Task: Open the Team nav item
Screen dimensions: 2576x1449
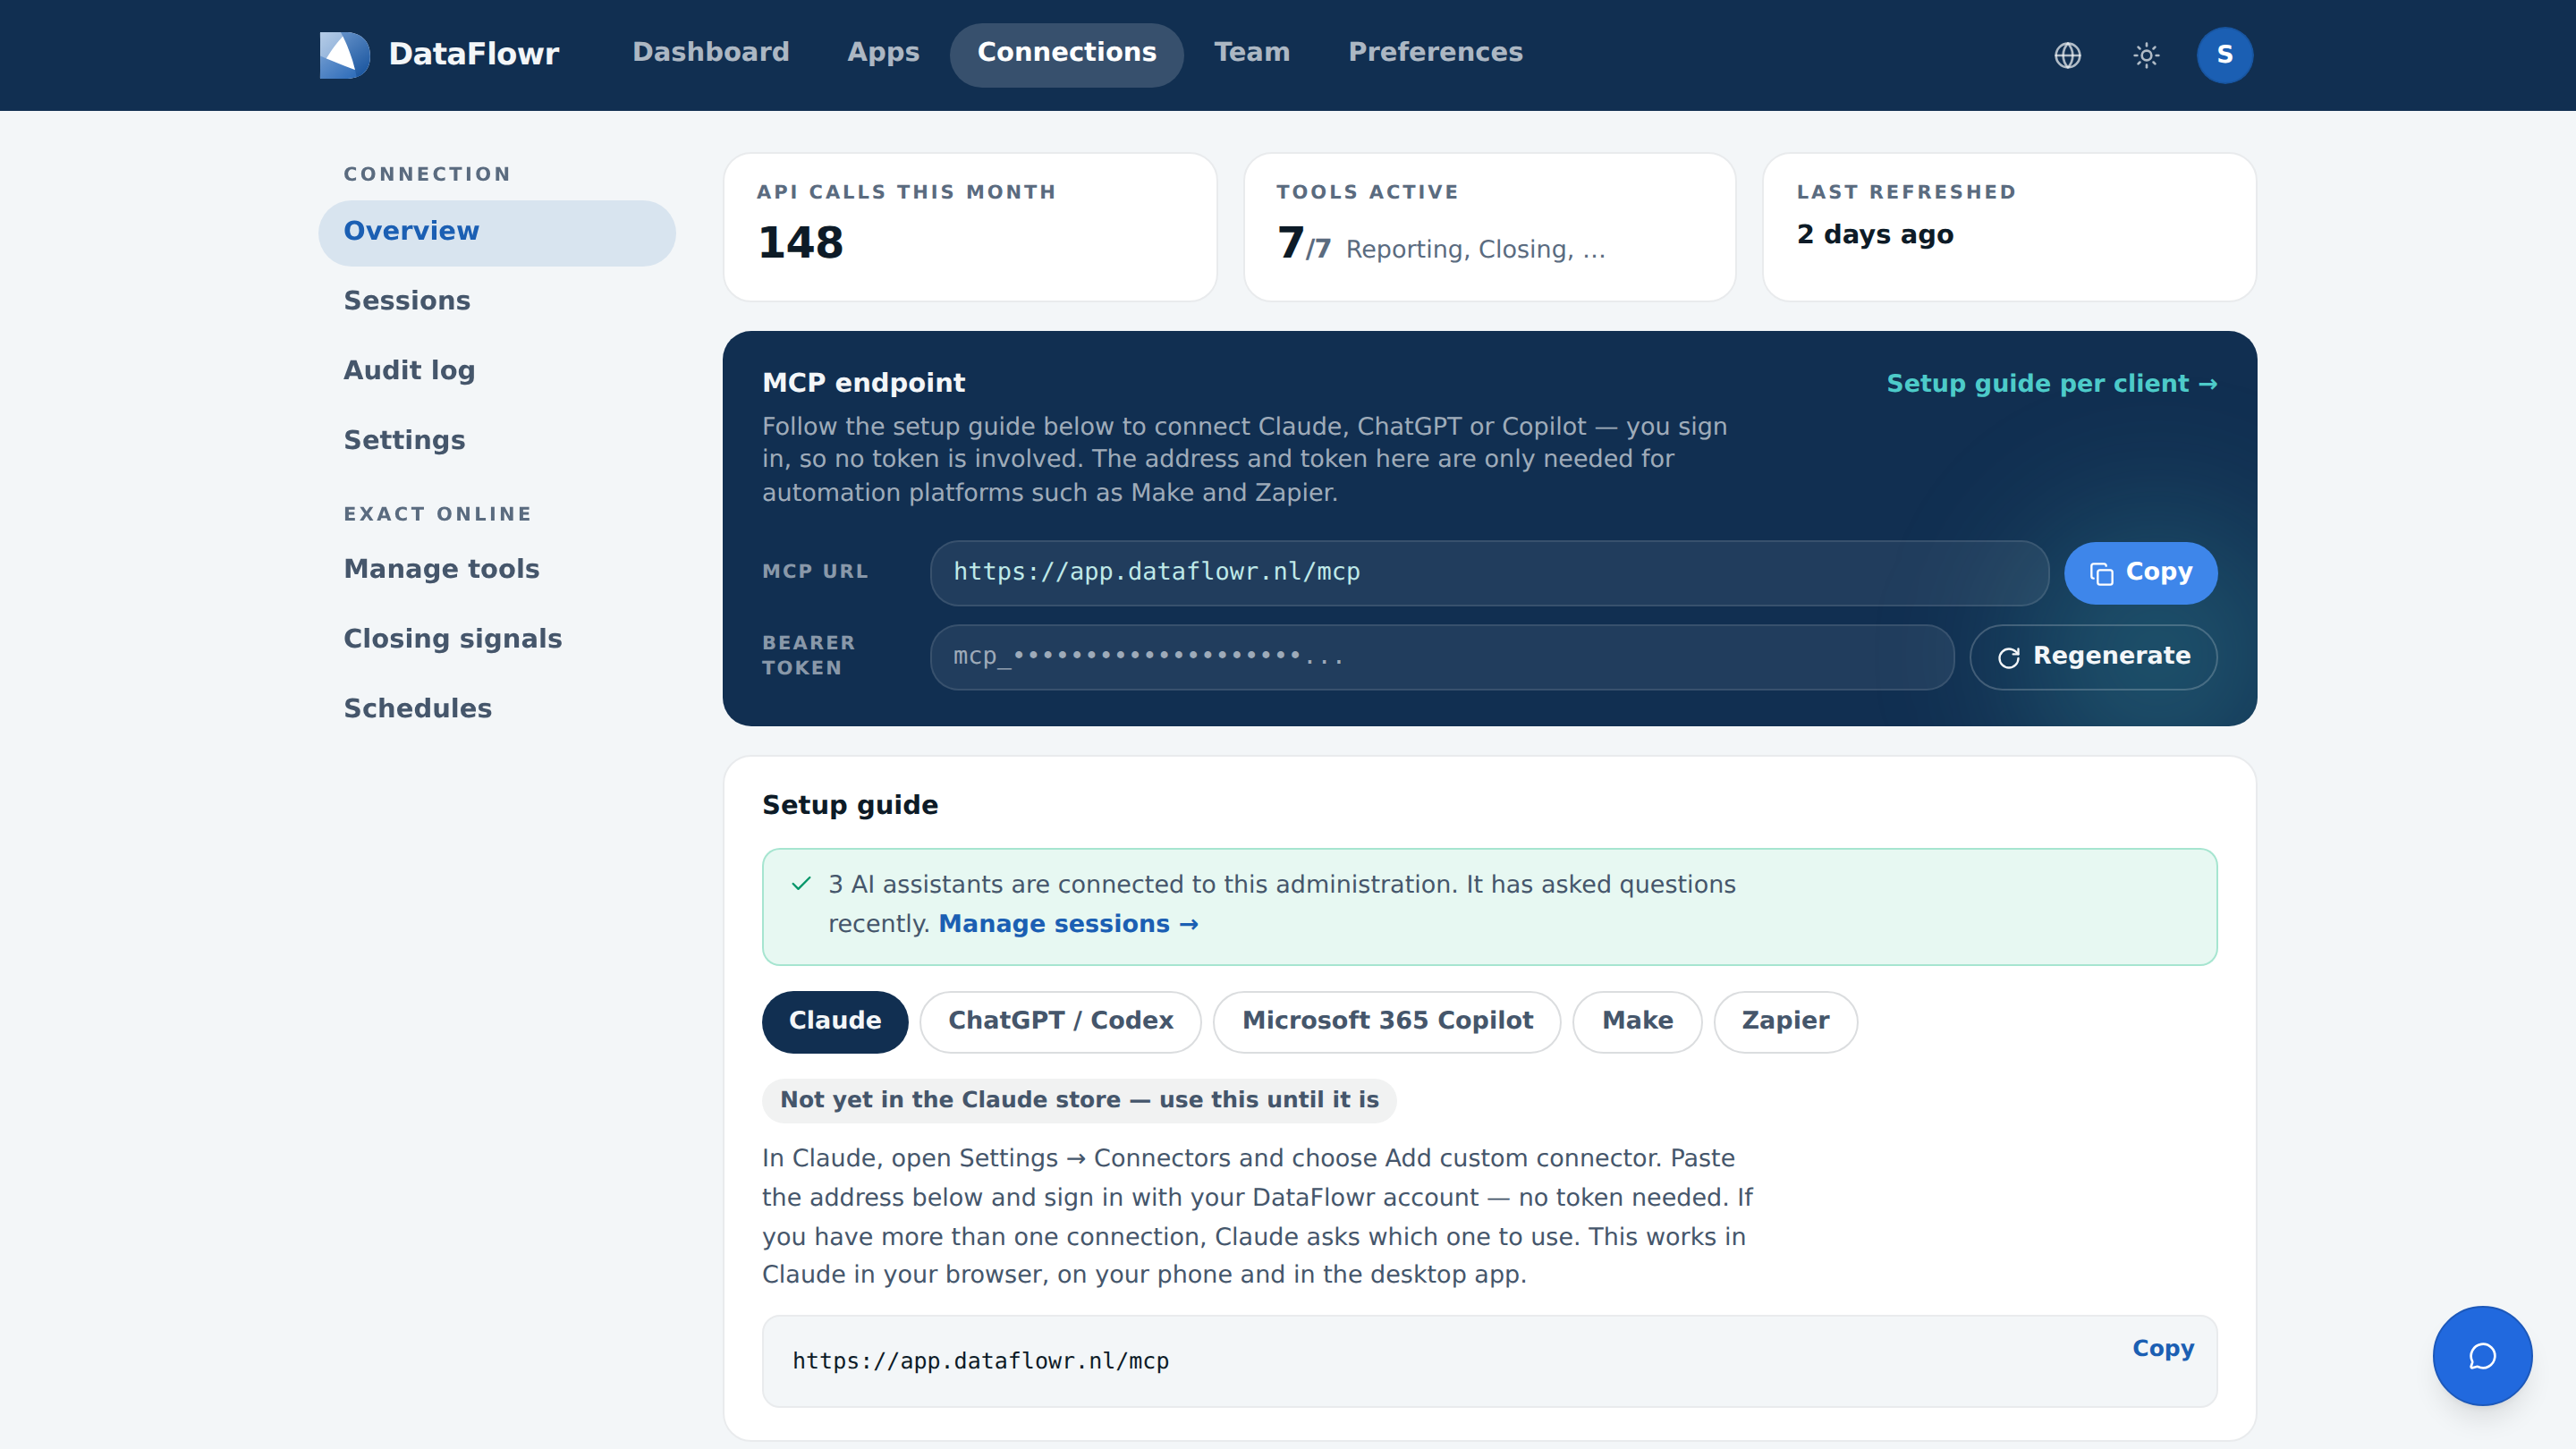Action: pyautogui.click(x=1251, y=53)
